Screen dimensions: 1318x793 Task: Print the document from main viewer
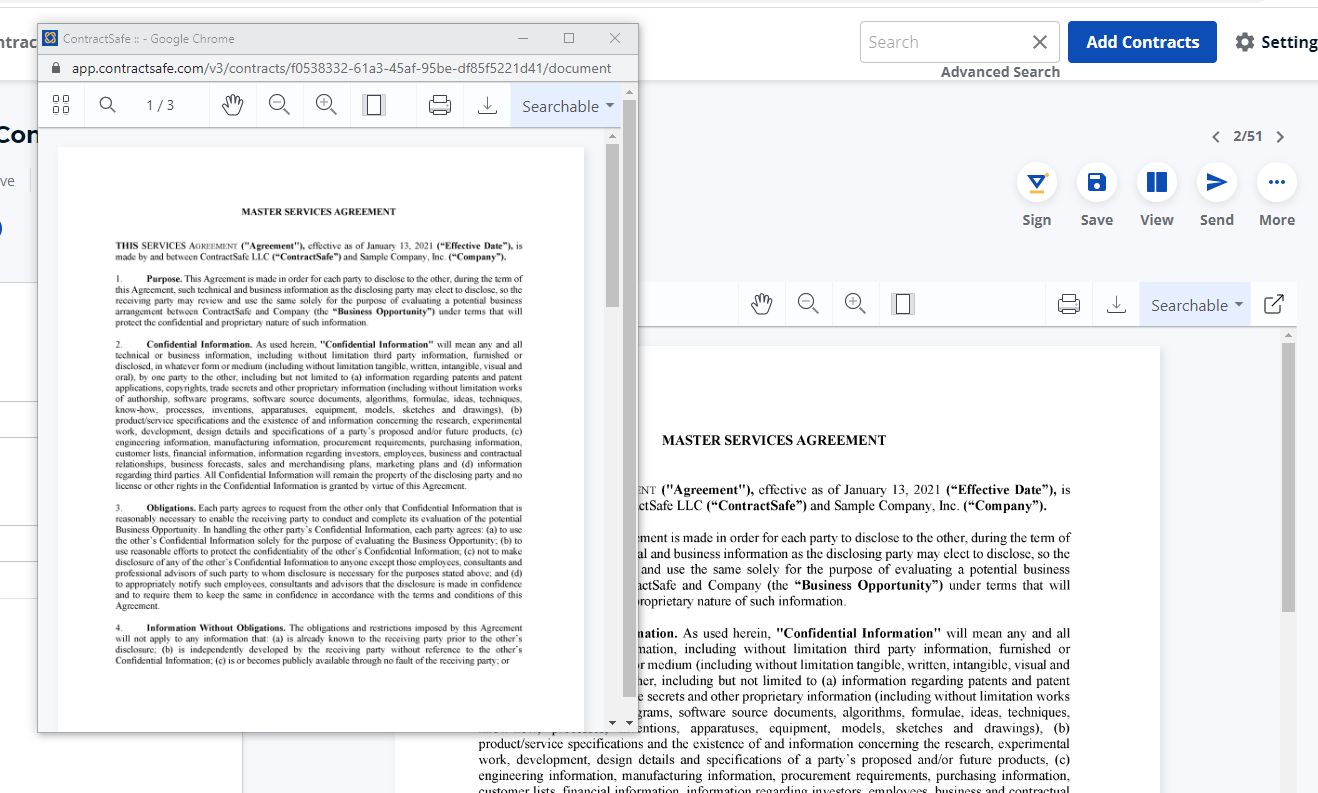(x=1069, y=304)
